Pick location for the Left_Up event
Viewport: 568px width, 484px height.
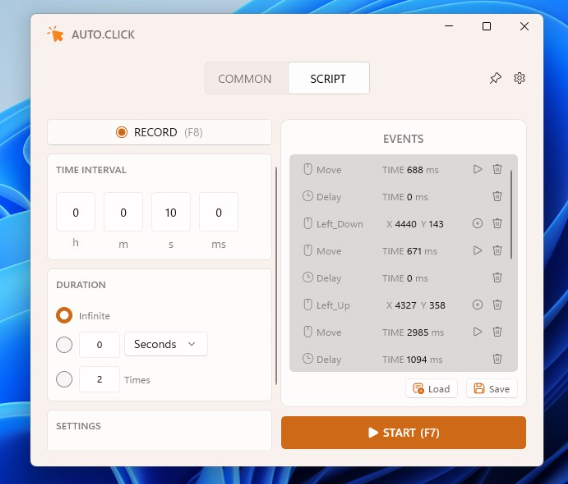point(477,305)
